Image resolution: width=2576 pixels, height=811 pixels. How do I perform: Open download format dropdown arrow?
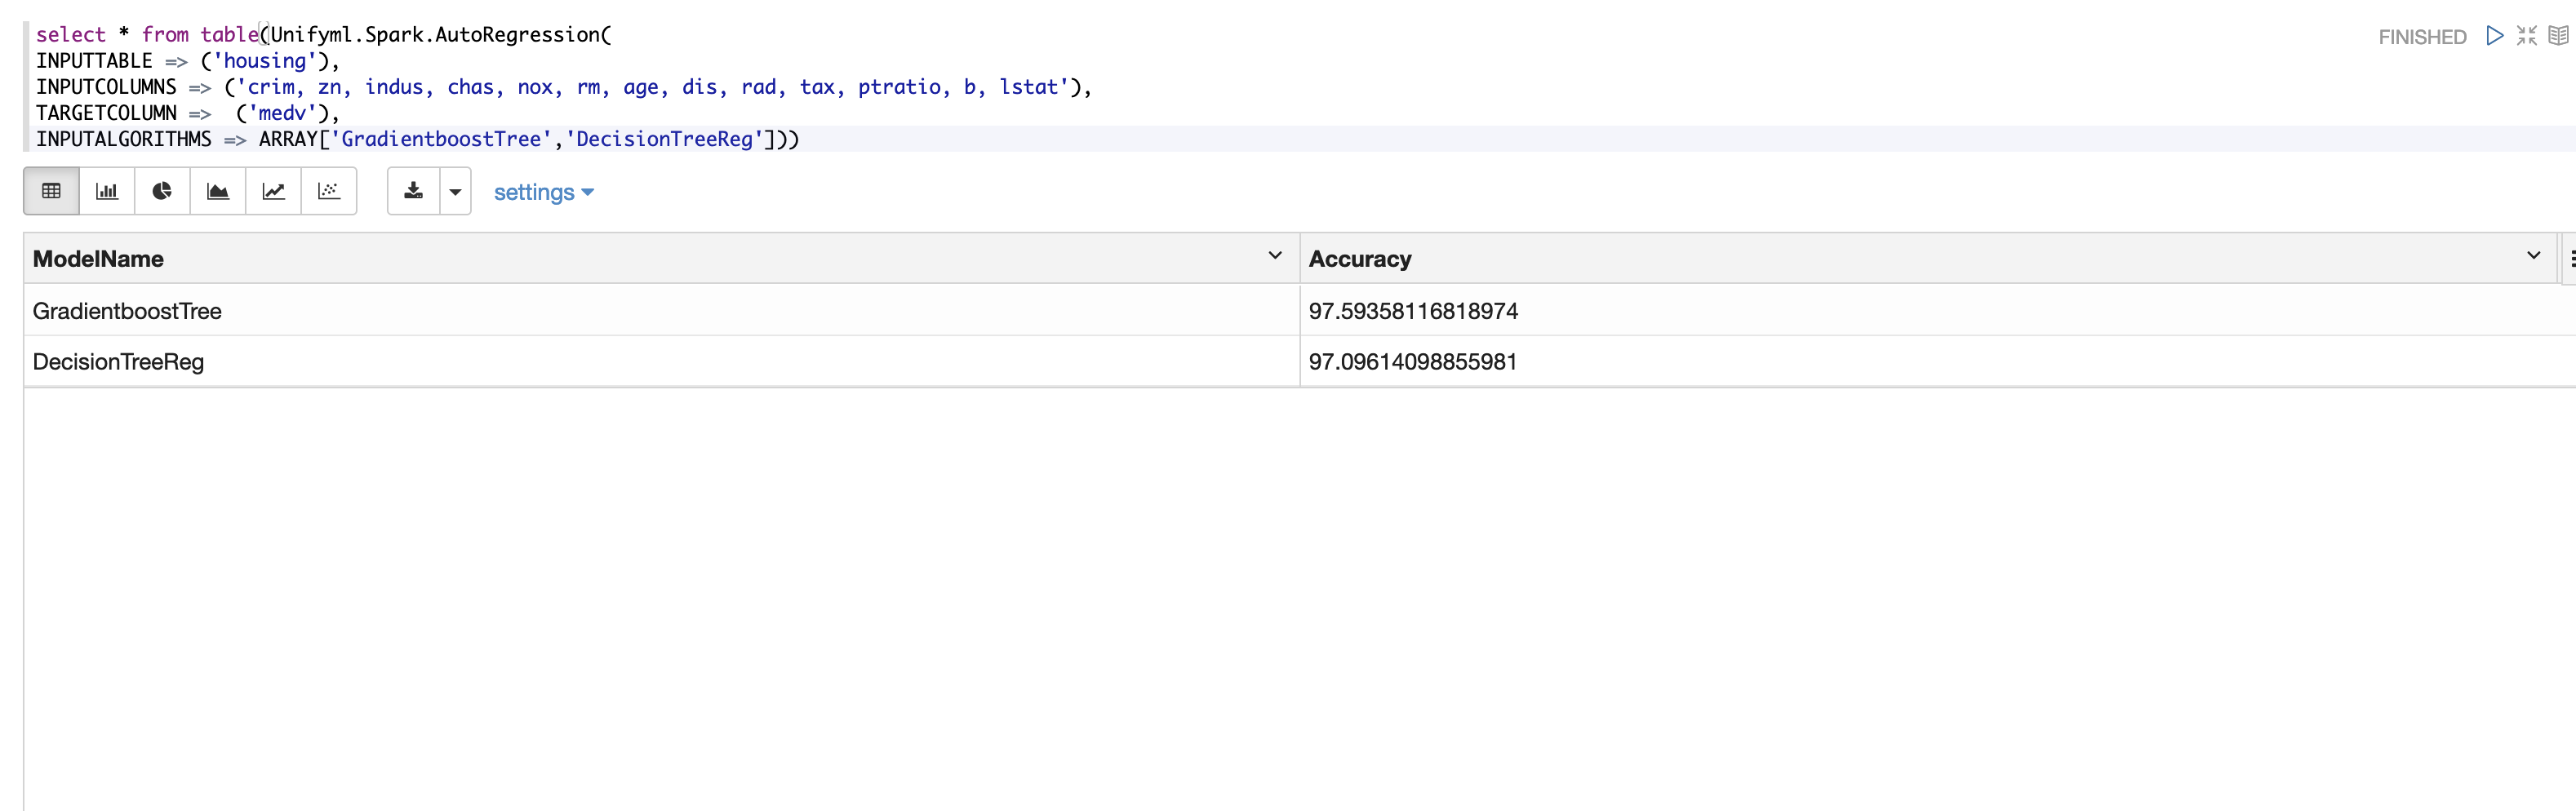click(455, 192)
